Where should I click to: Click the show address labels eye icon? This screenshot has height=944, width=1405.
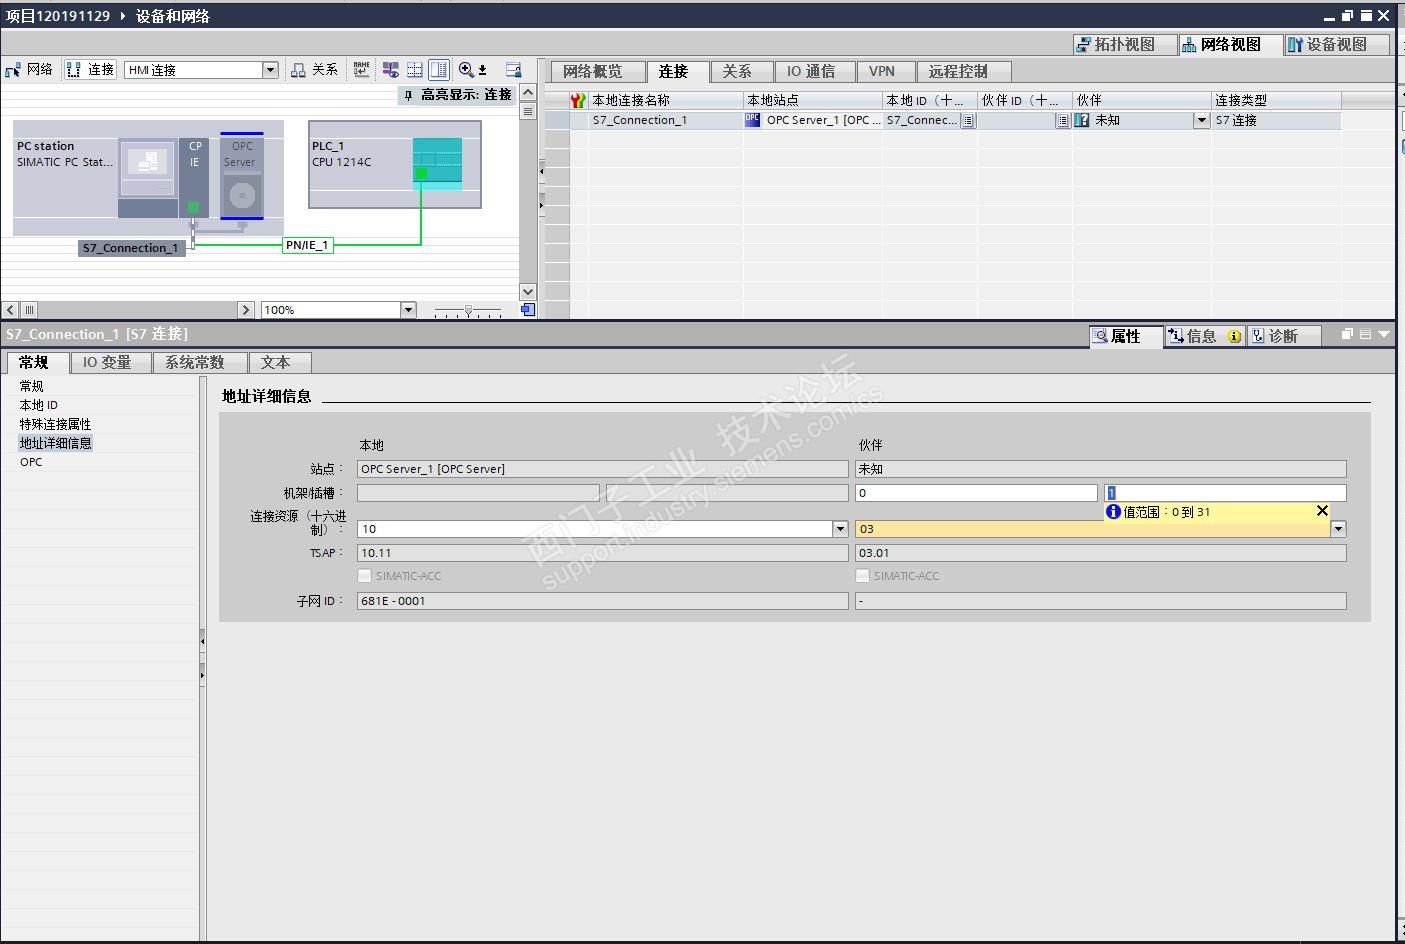[391, 70]
